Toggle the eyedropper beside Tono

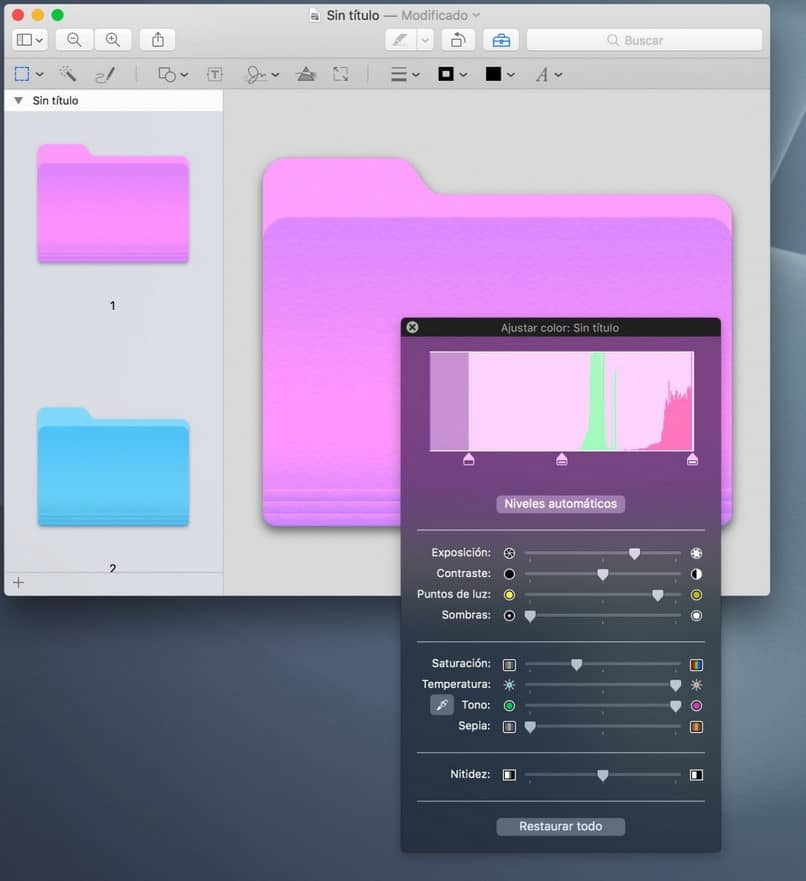(441, 706)
